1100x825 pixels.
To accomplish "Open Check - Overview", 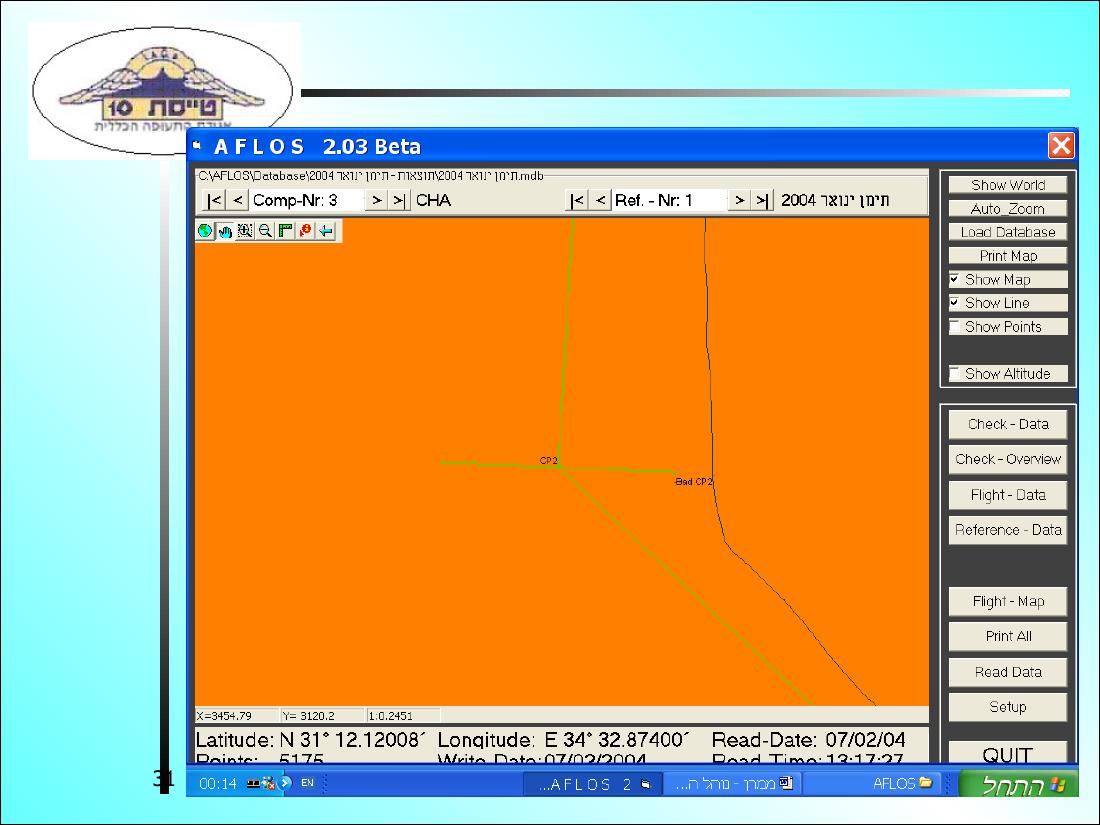I will coord(1008,460).
